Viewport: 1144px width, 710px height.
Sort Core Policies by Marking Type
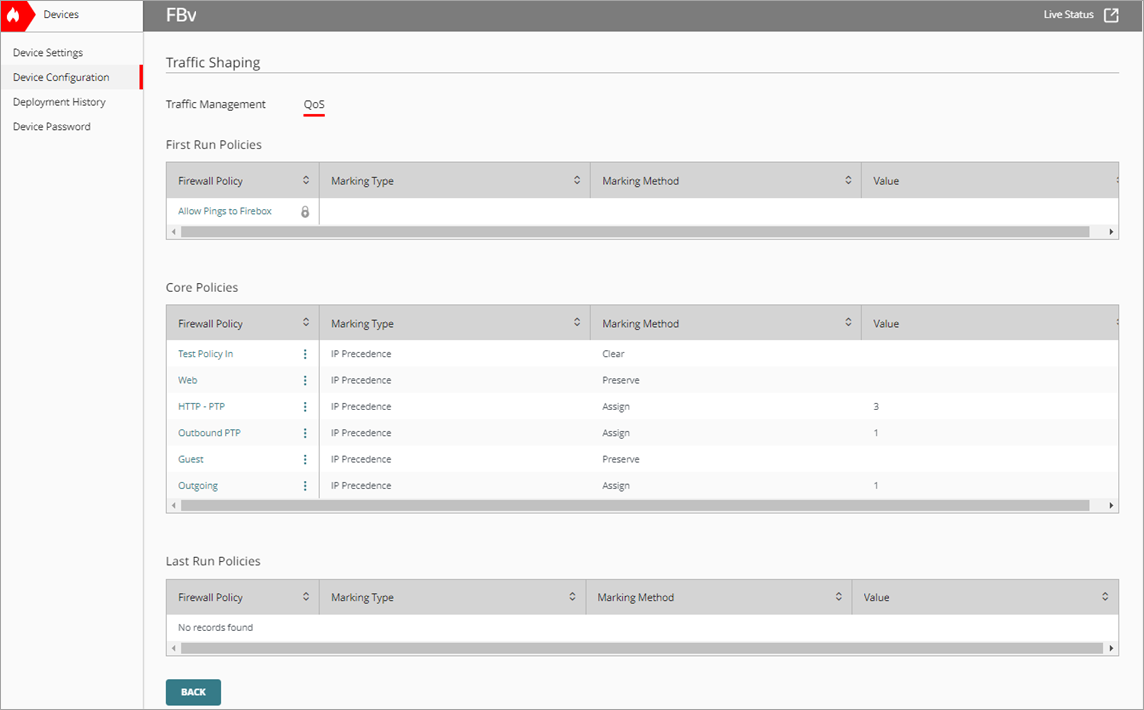coord(577,322)
